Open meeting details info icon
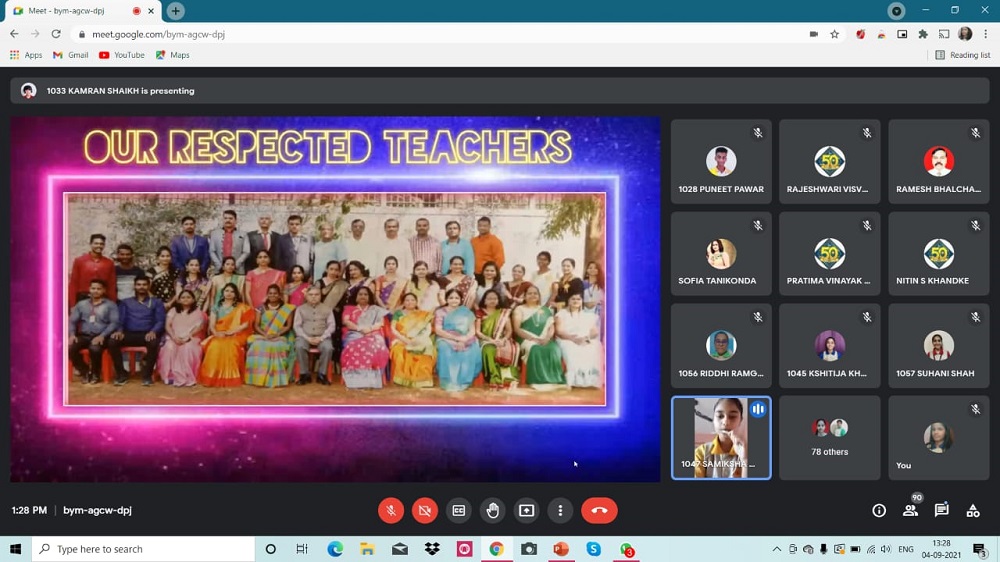Screen dimensions: 1000x562 879,510
